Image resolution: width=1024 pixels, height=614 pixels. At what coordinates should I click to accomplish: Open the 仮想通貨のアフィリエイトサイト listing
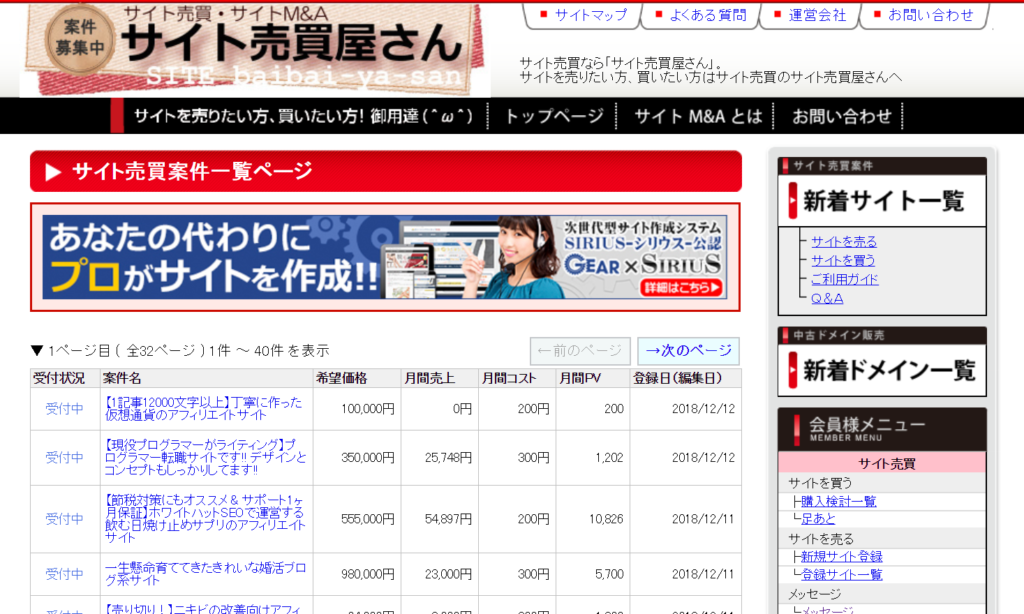(x=202, y=408)
